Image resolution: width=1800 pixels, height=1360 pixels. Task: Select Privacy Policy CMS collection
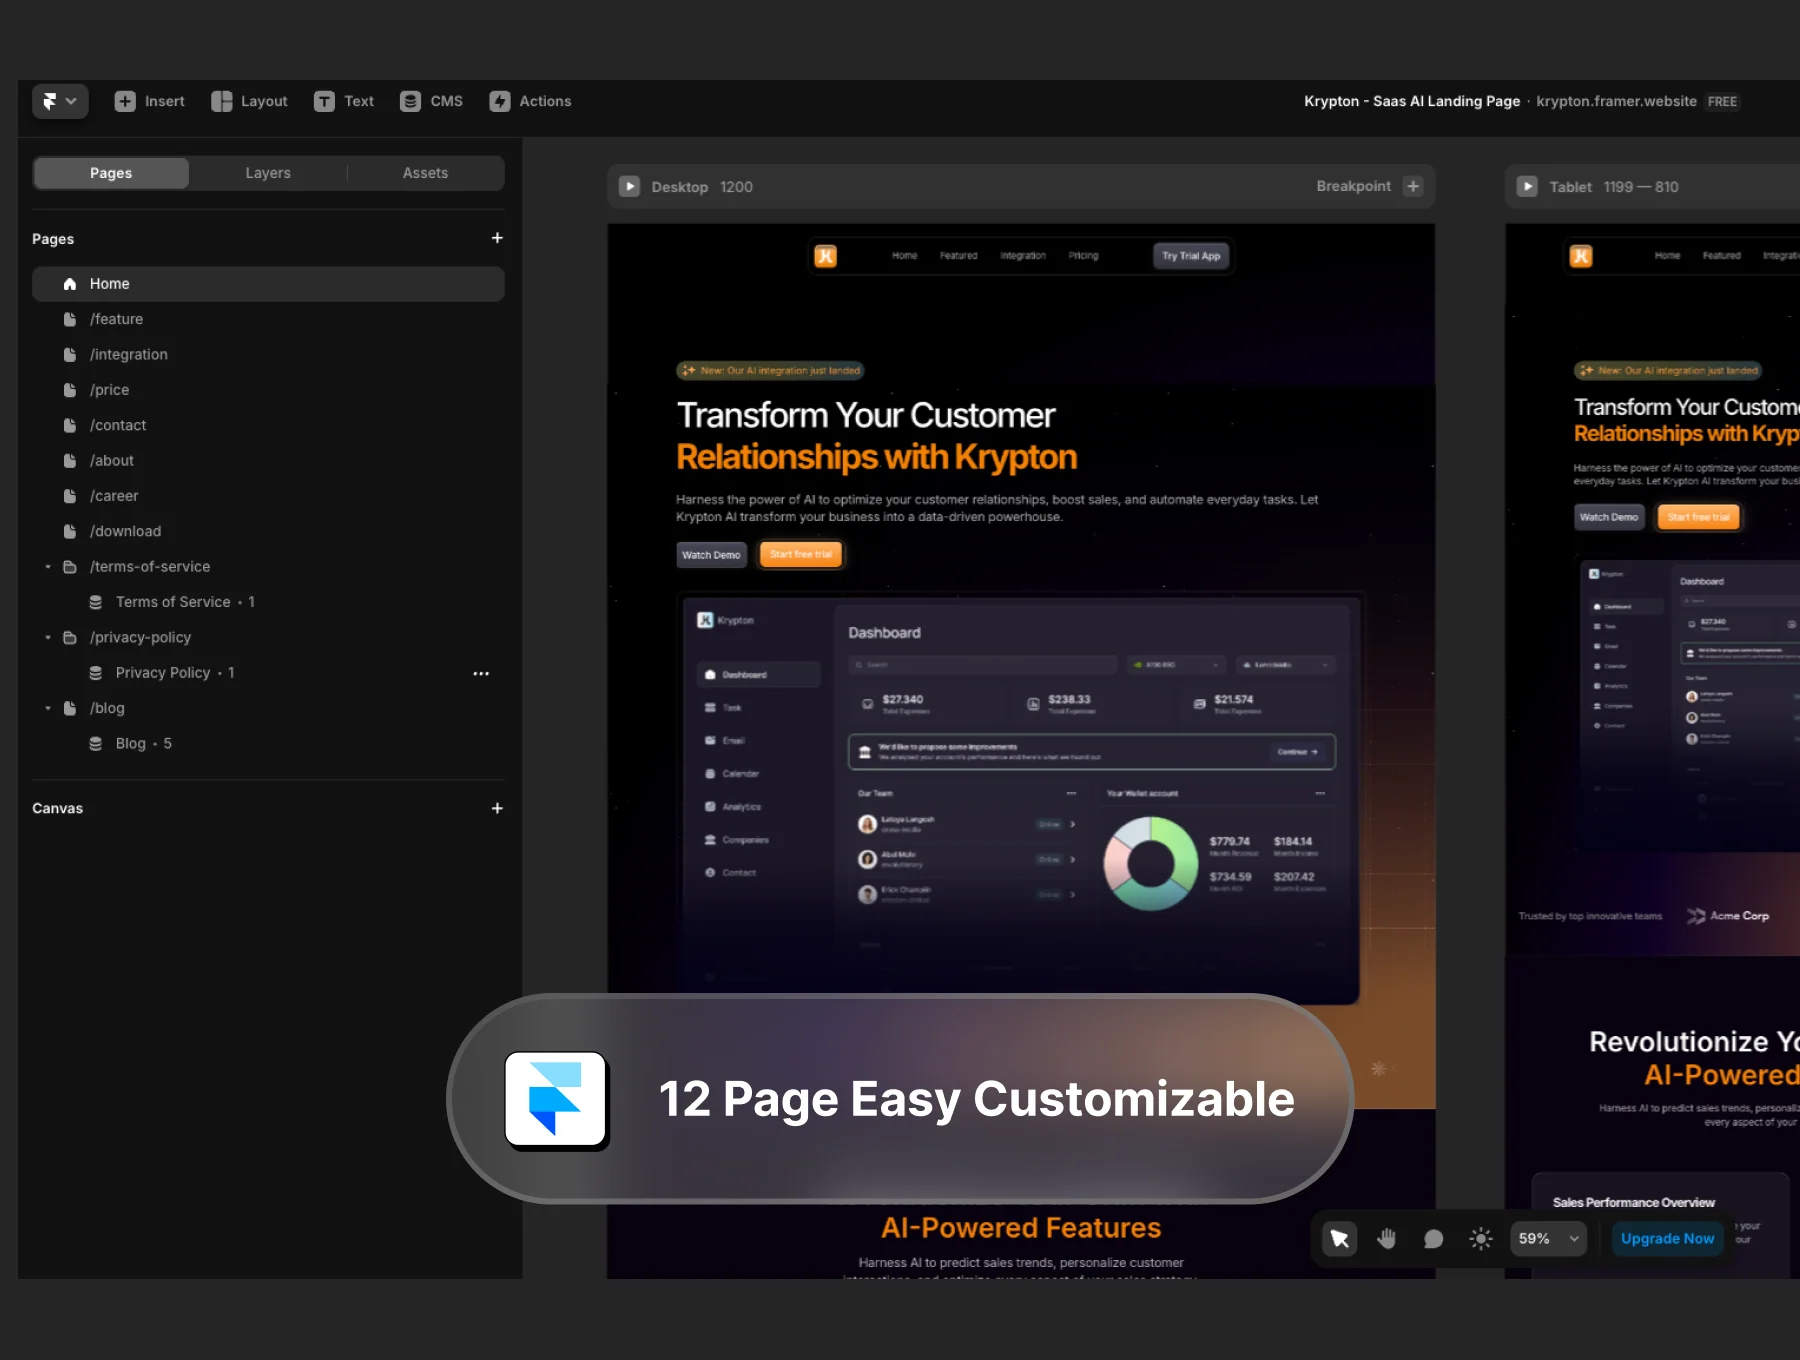point(268,673)
